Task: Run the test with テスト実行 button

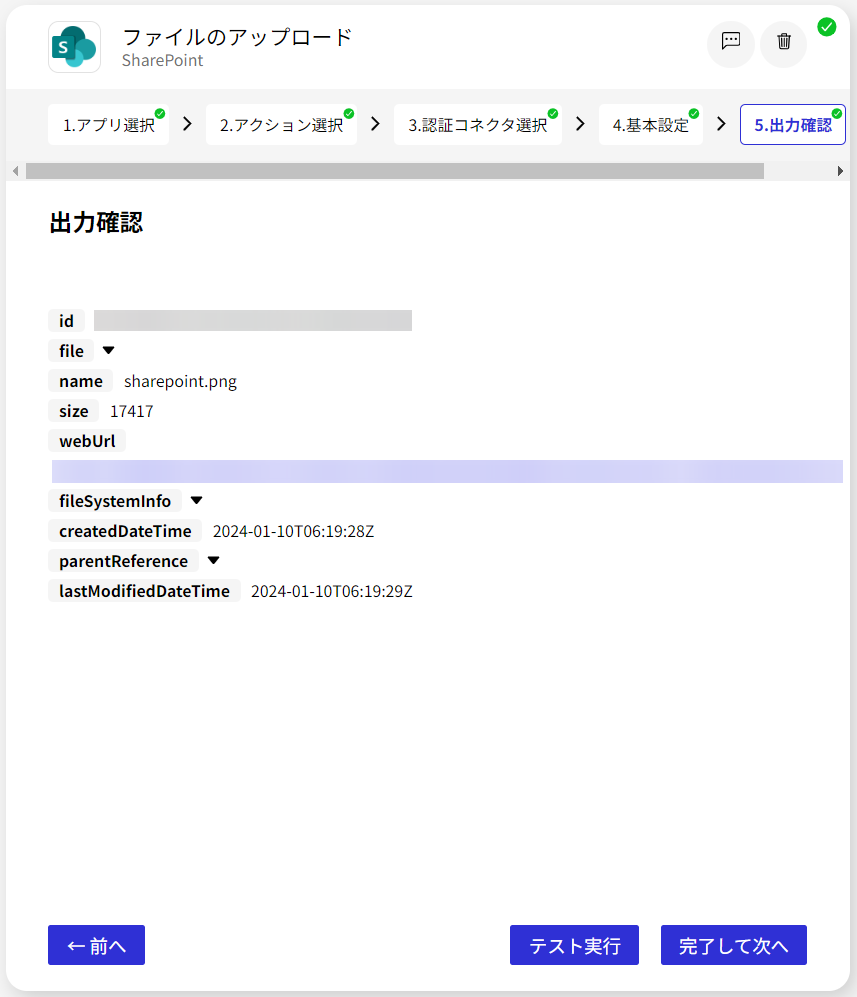Action: tap(574, 945)
